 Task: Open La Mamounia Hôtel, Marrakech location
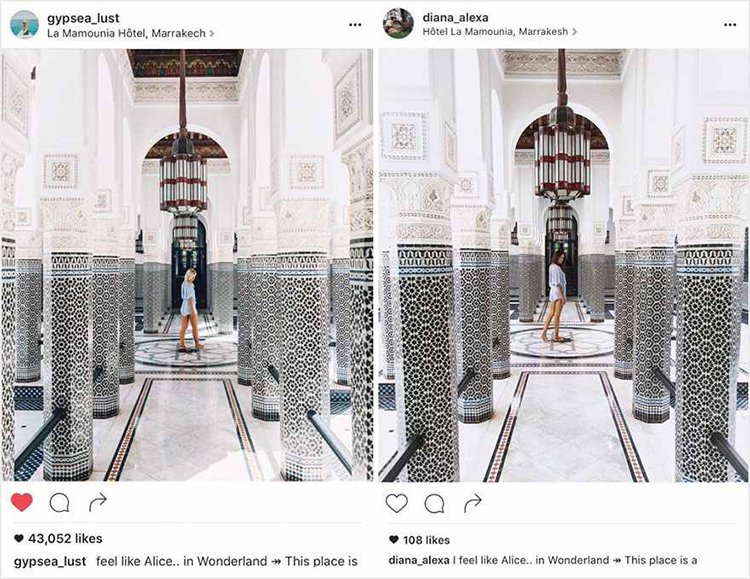(126, 33)
